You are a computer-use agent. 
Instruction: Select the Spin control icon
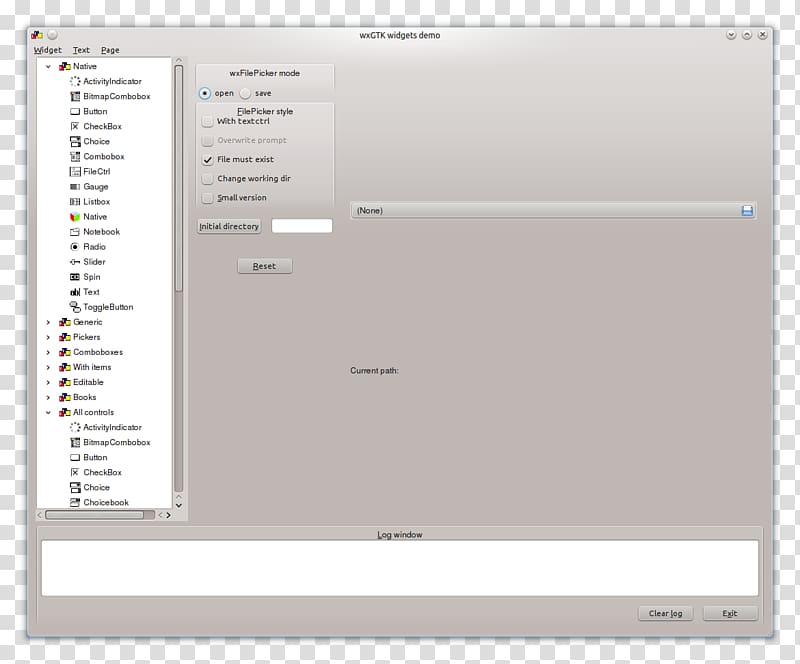(75, 277)
